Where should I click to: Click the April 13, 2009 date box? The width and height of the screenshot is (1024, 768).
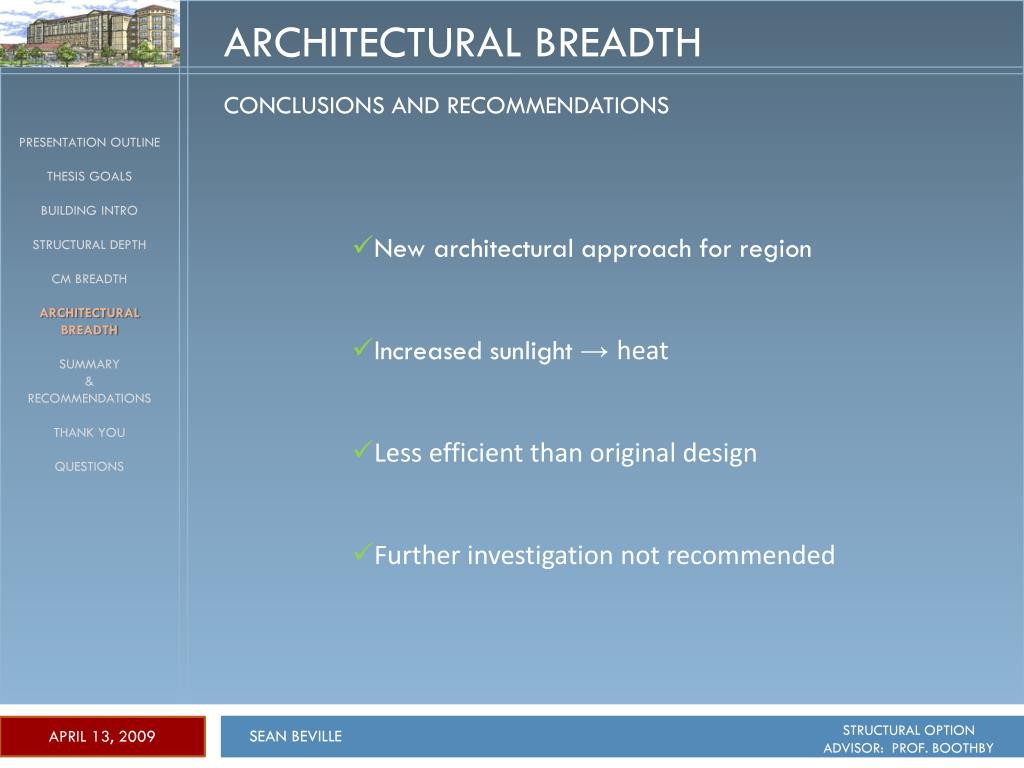click(x=103, y=737)
